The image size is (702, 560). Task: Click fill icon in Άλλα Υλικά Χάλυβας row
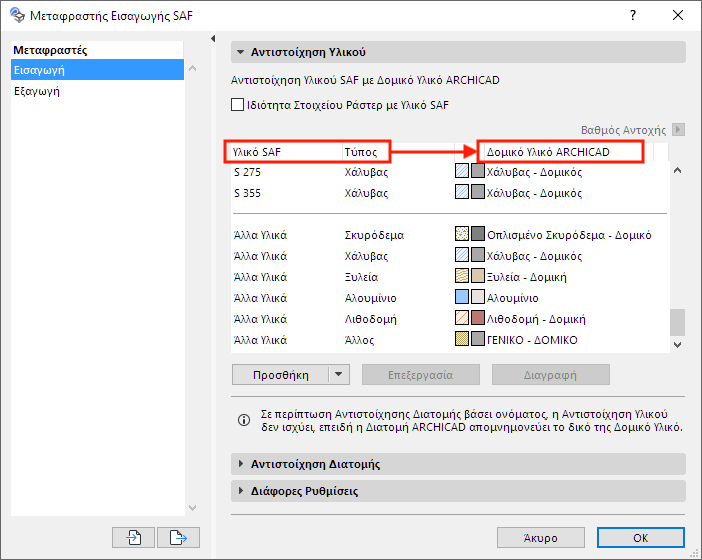point(462,254)
